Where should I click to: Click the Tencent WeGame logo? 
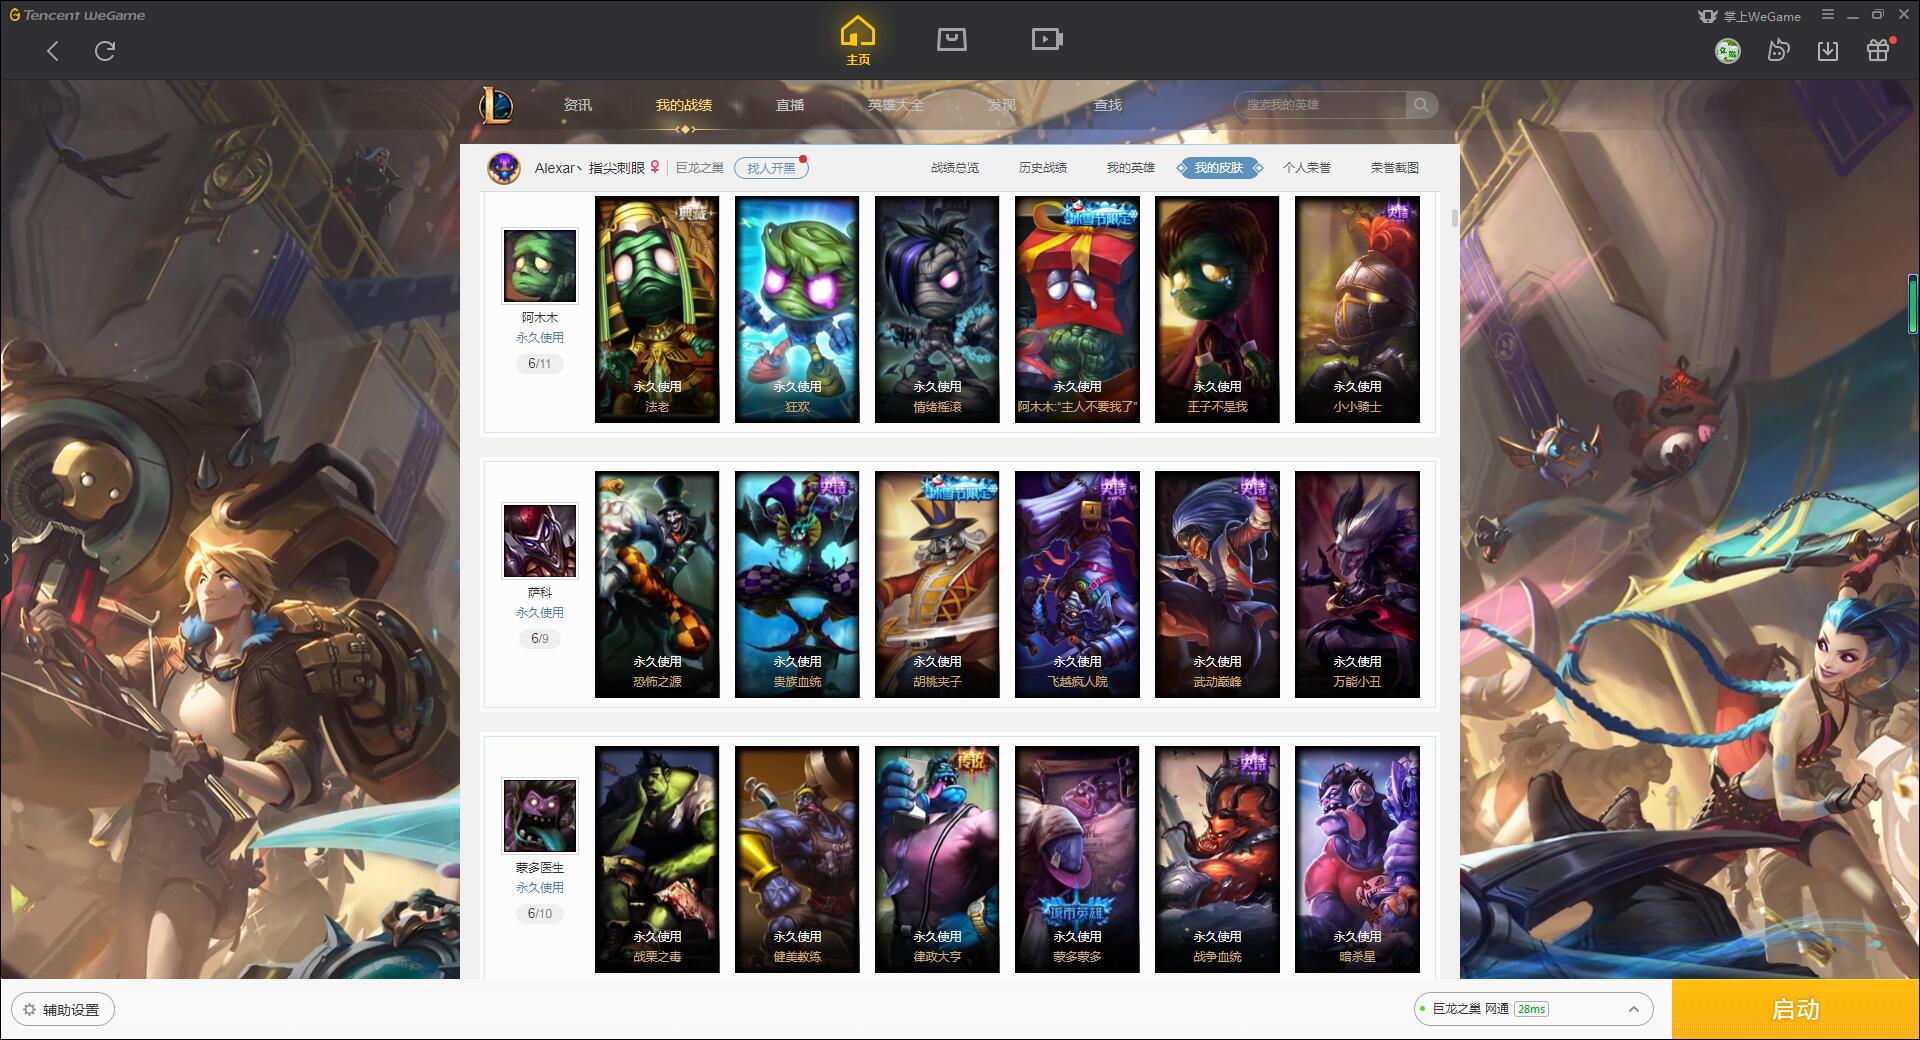coord(78,15)
